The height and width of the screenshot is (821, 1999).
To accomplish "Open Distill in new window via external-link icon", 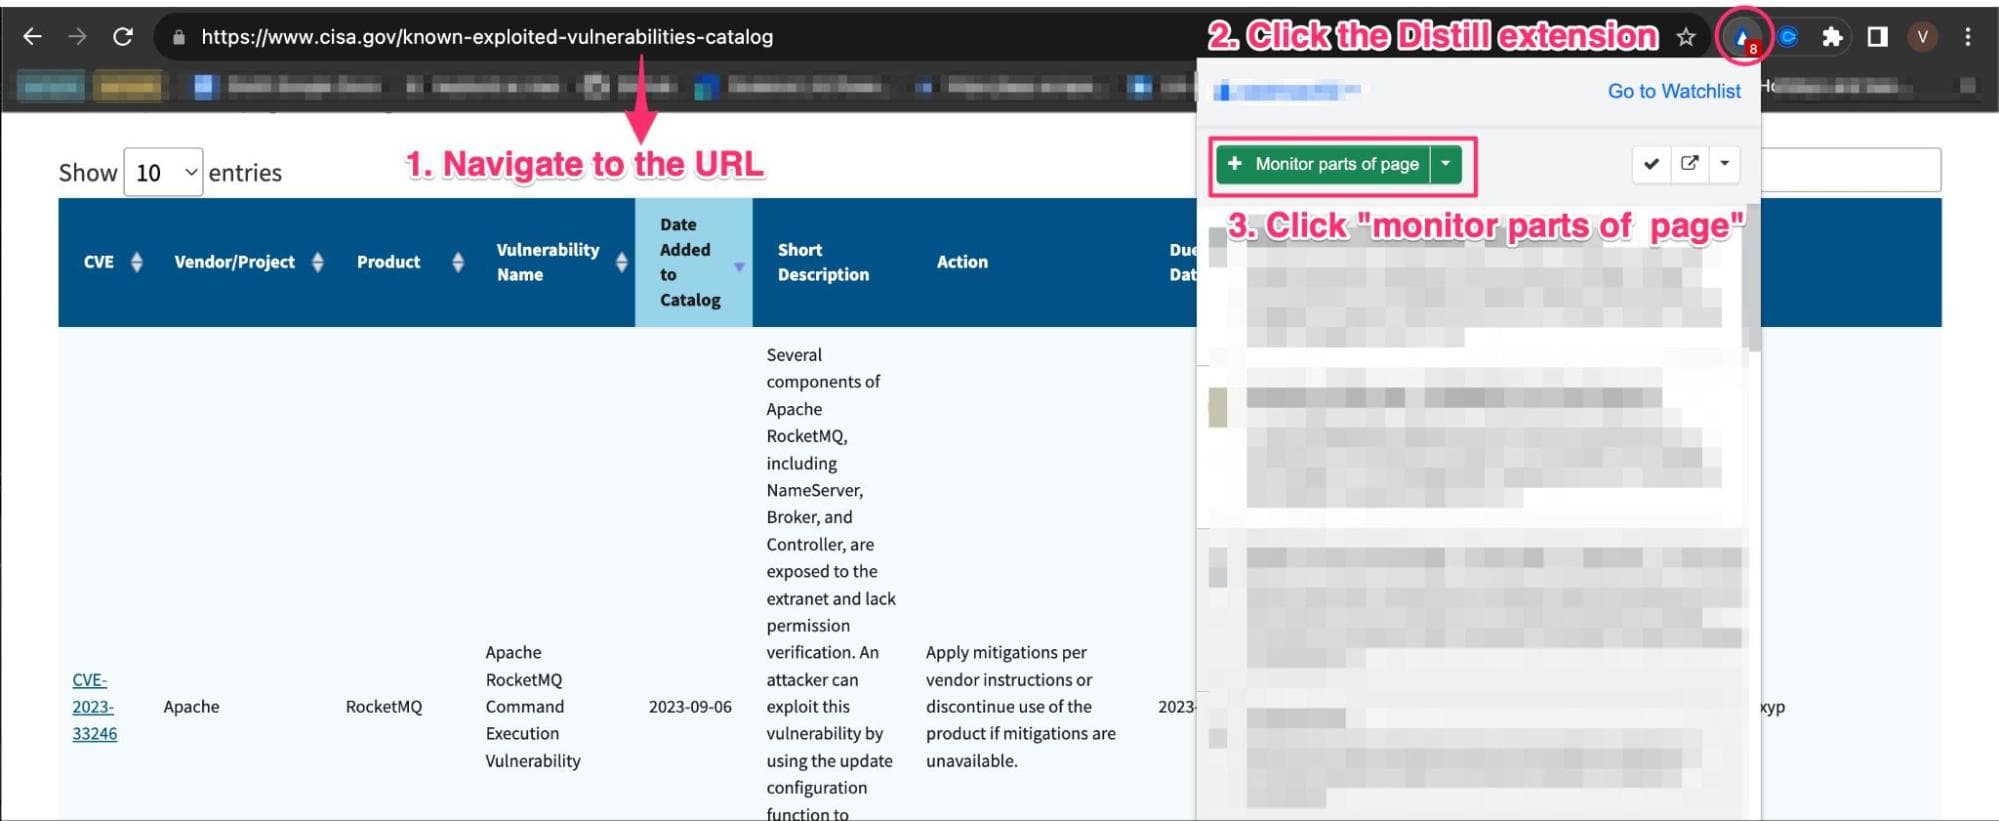I will (x=1689, y=164).
